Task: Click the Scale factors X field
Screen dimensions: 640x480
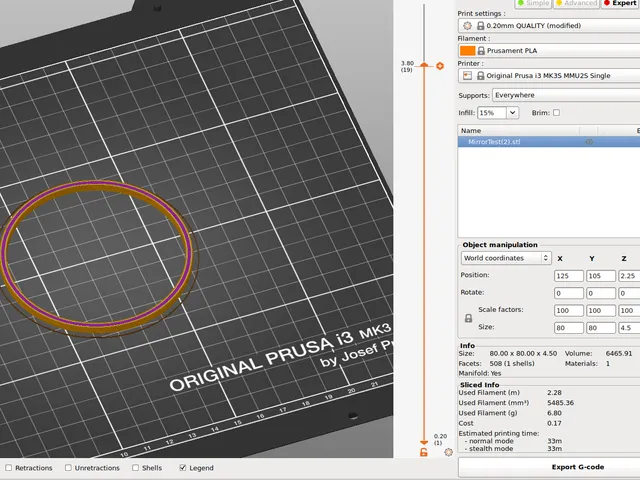Action: 569,311
